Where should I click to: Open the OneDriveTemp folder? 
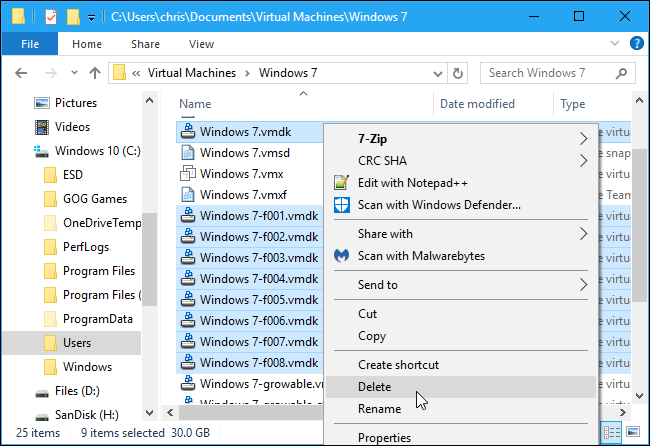coord(92,223)
